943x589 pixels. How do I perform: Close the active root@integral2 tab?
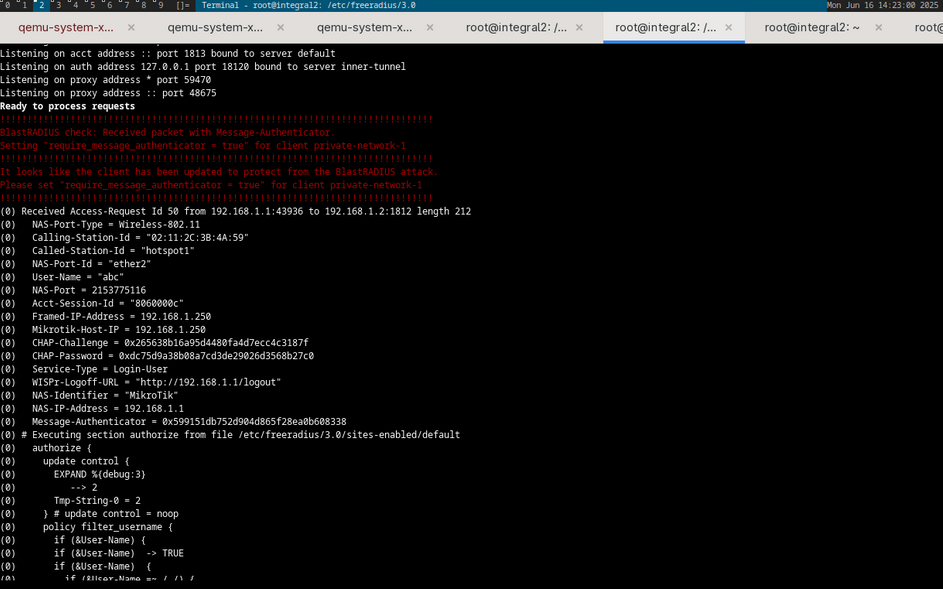pos(728,28)
